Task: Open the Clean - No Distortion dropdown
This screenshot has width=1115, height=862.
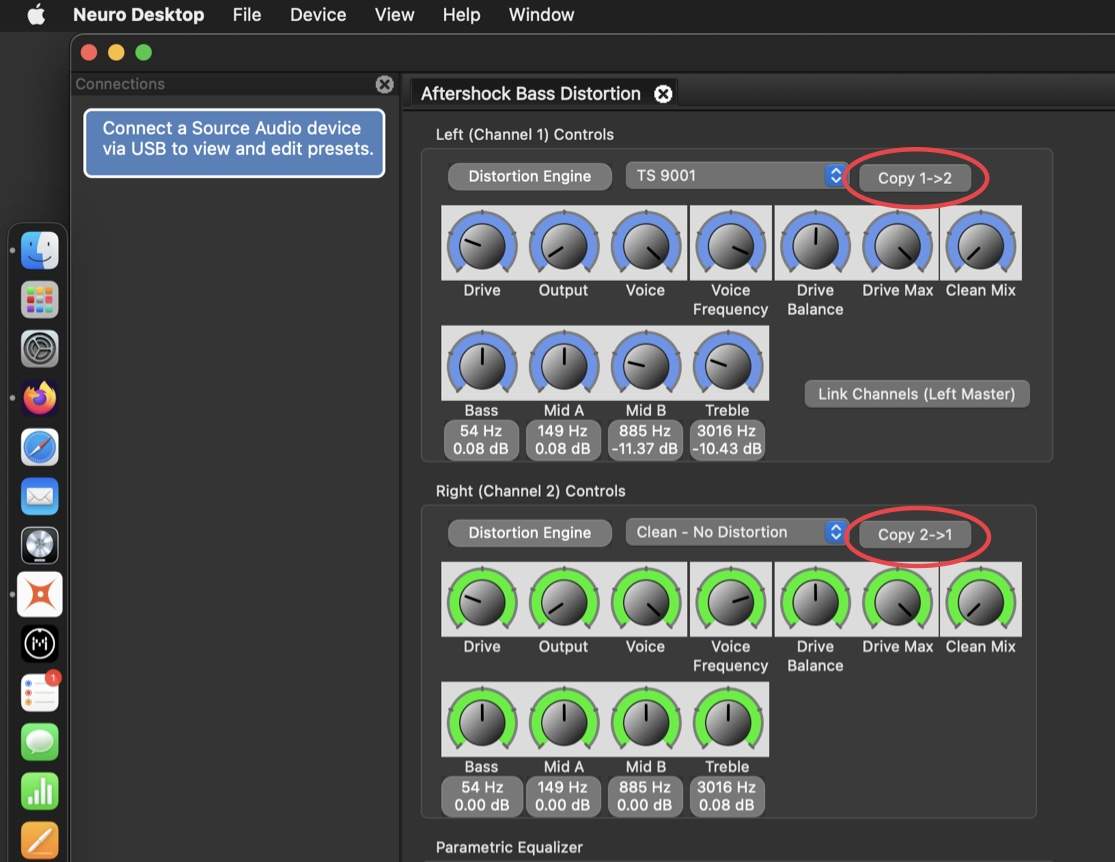Action: pyautogui.click(x=735, y=532)
